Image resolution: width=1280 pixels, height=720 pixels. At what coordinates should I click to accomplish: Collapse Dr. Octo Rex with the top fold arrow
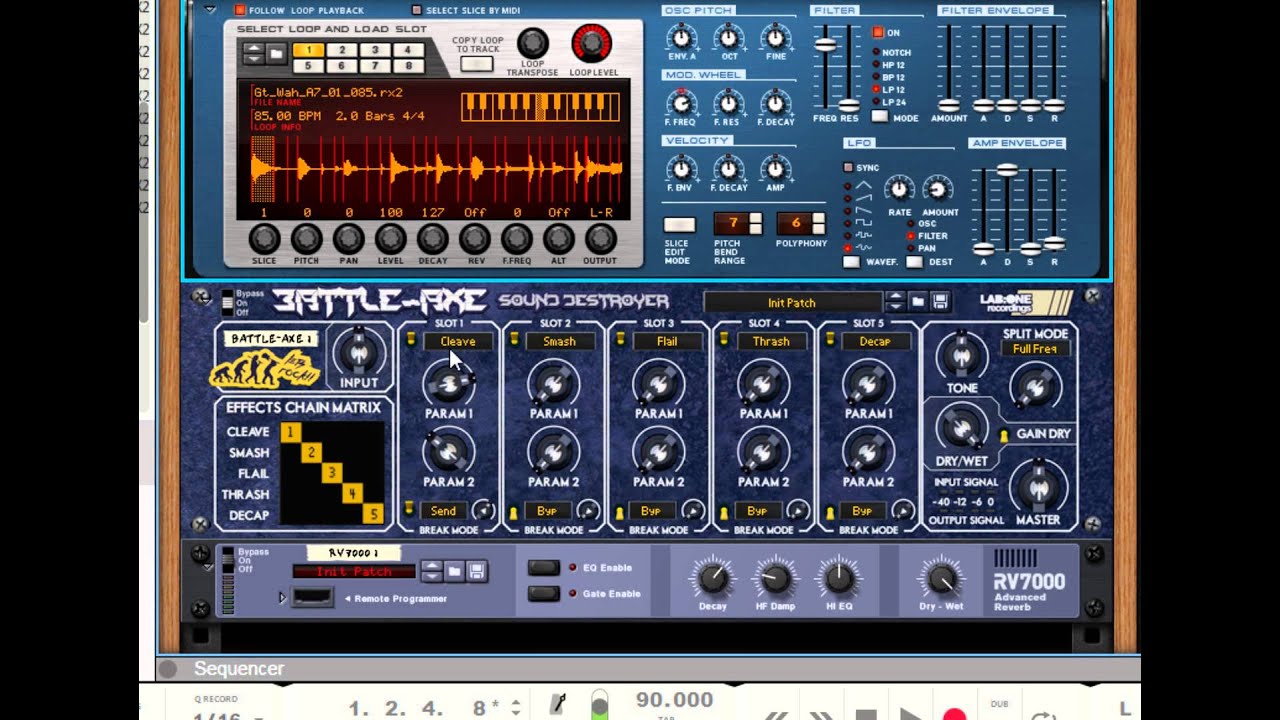click(x=210, y=9)
